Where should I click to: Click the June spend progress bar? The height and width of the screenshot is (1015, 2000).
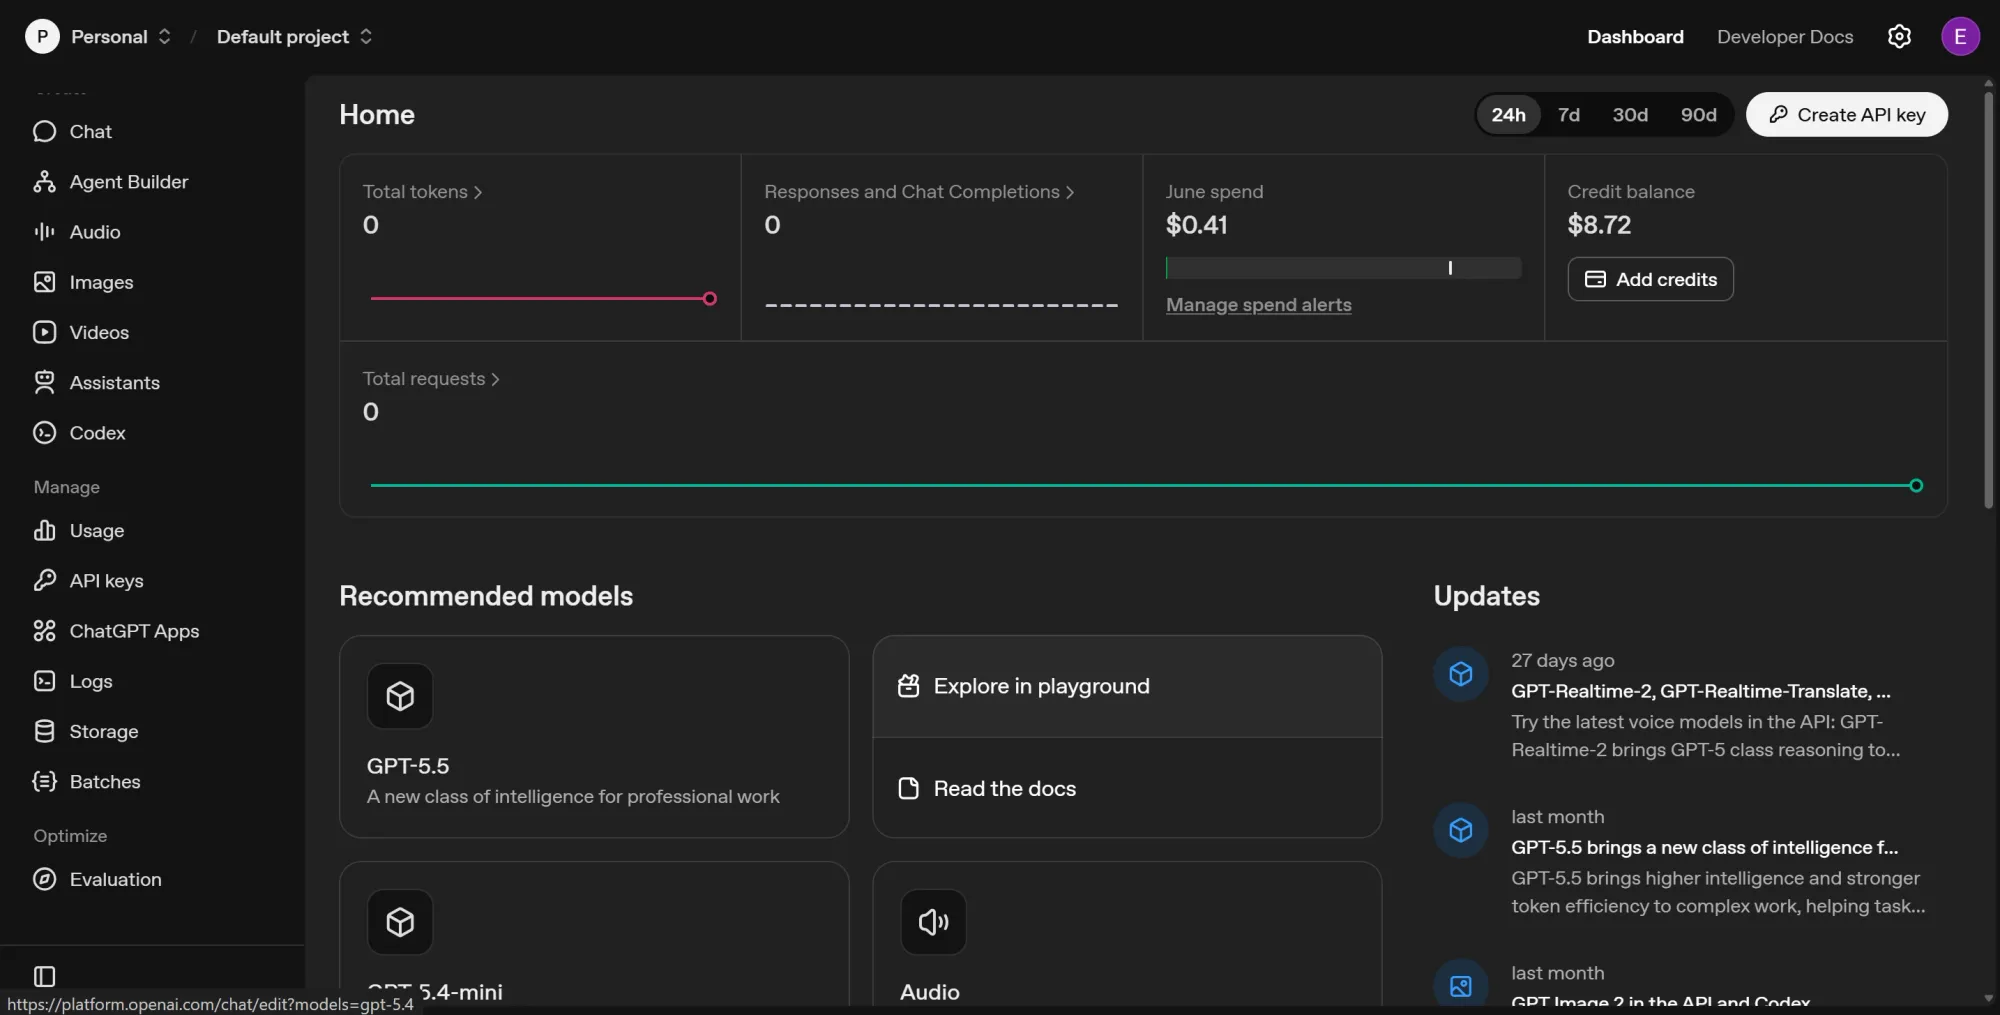point(1343,268)
